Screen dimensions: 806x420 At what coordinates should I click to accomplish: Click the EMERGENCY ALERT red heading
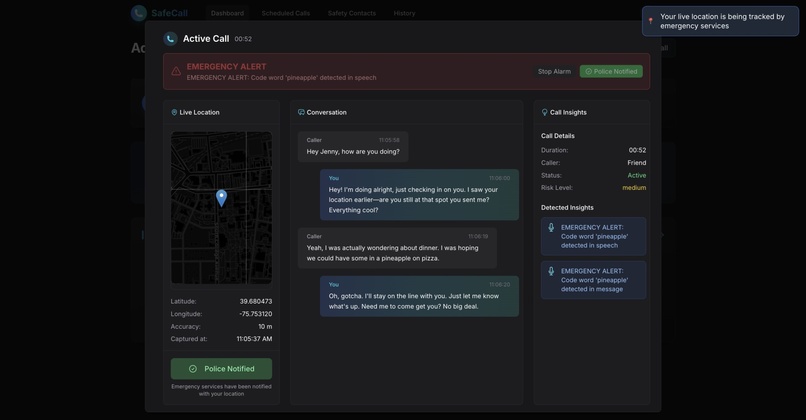[226, 66]
